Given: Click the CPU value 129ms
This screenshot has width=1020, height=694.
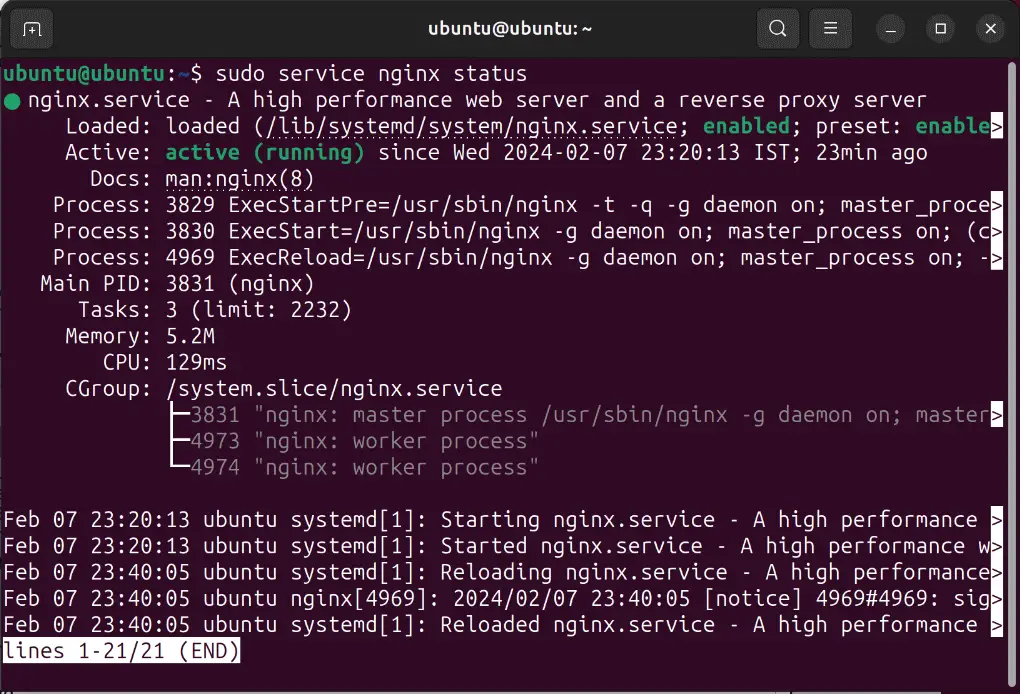Looking at the screenshot, I should (196, 362).
